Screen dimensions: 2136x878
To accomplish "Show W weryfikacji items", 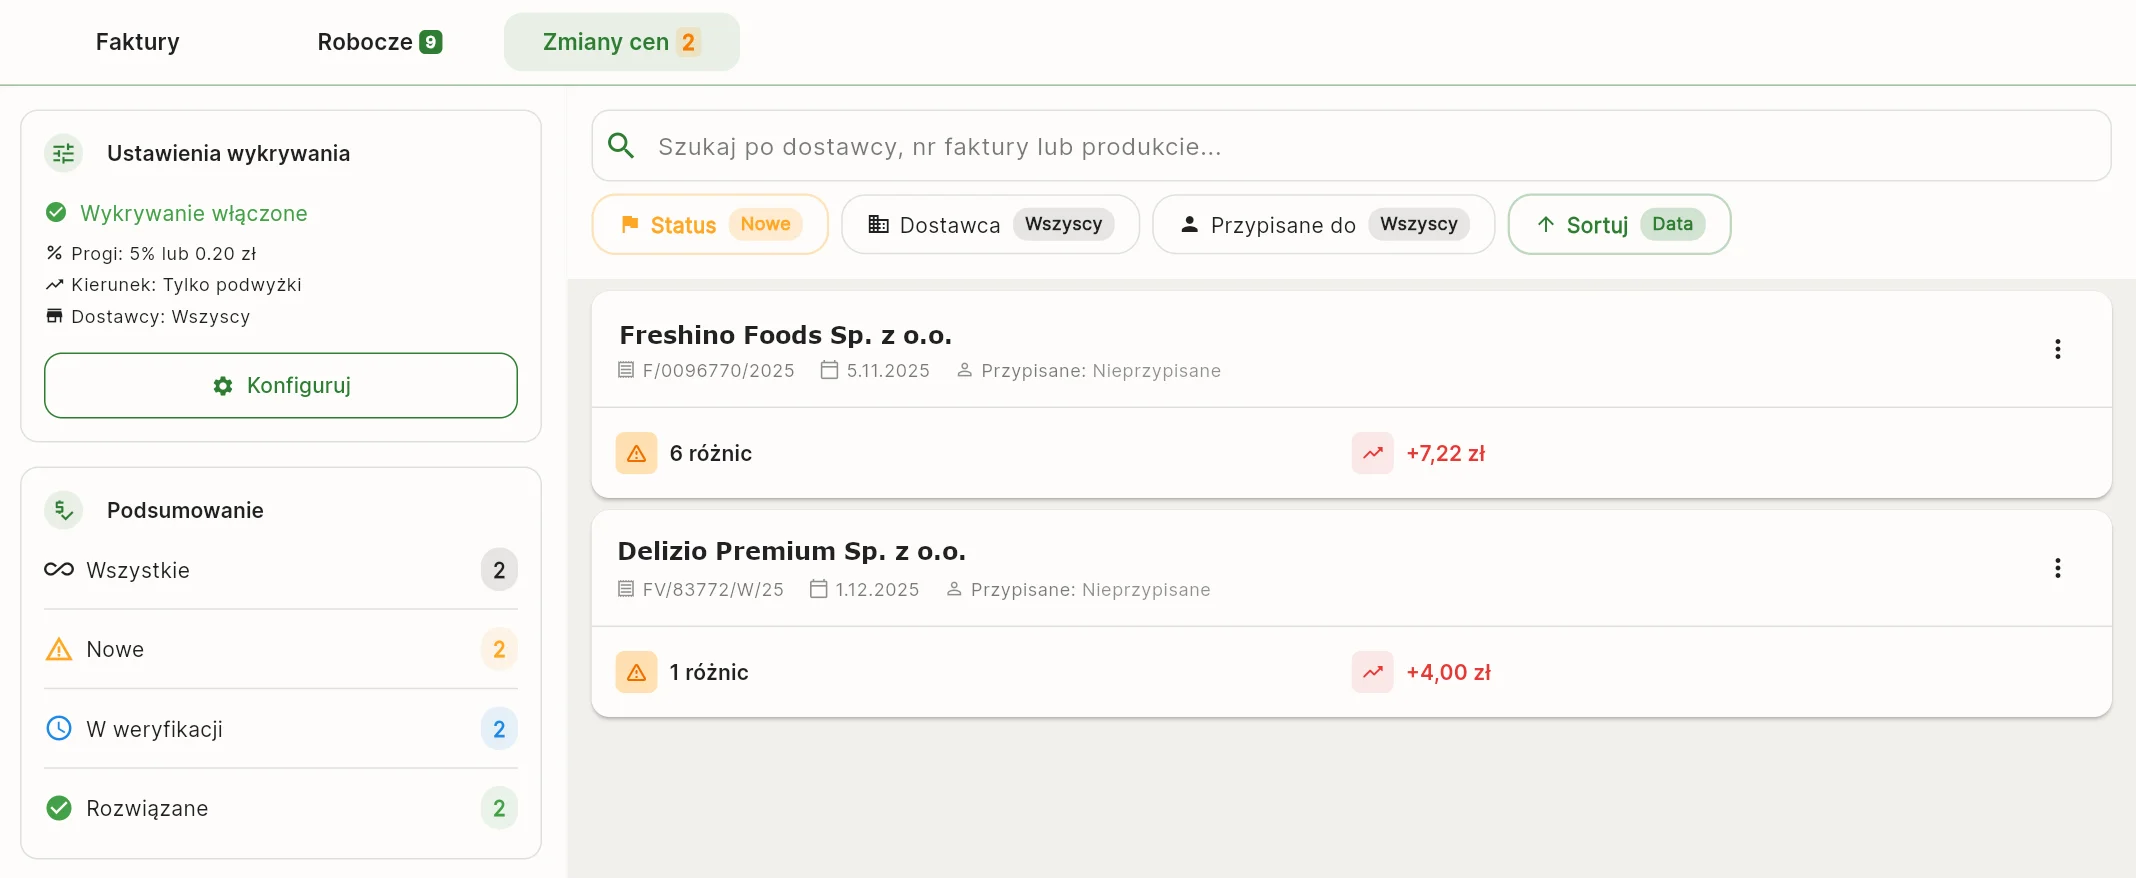I will coord(280,729).
